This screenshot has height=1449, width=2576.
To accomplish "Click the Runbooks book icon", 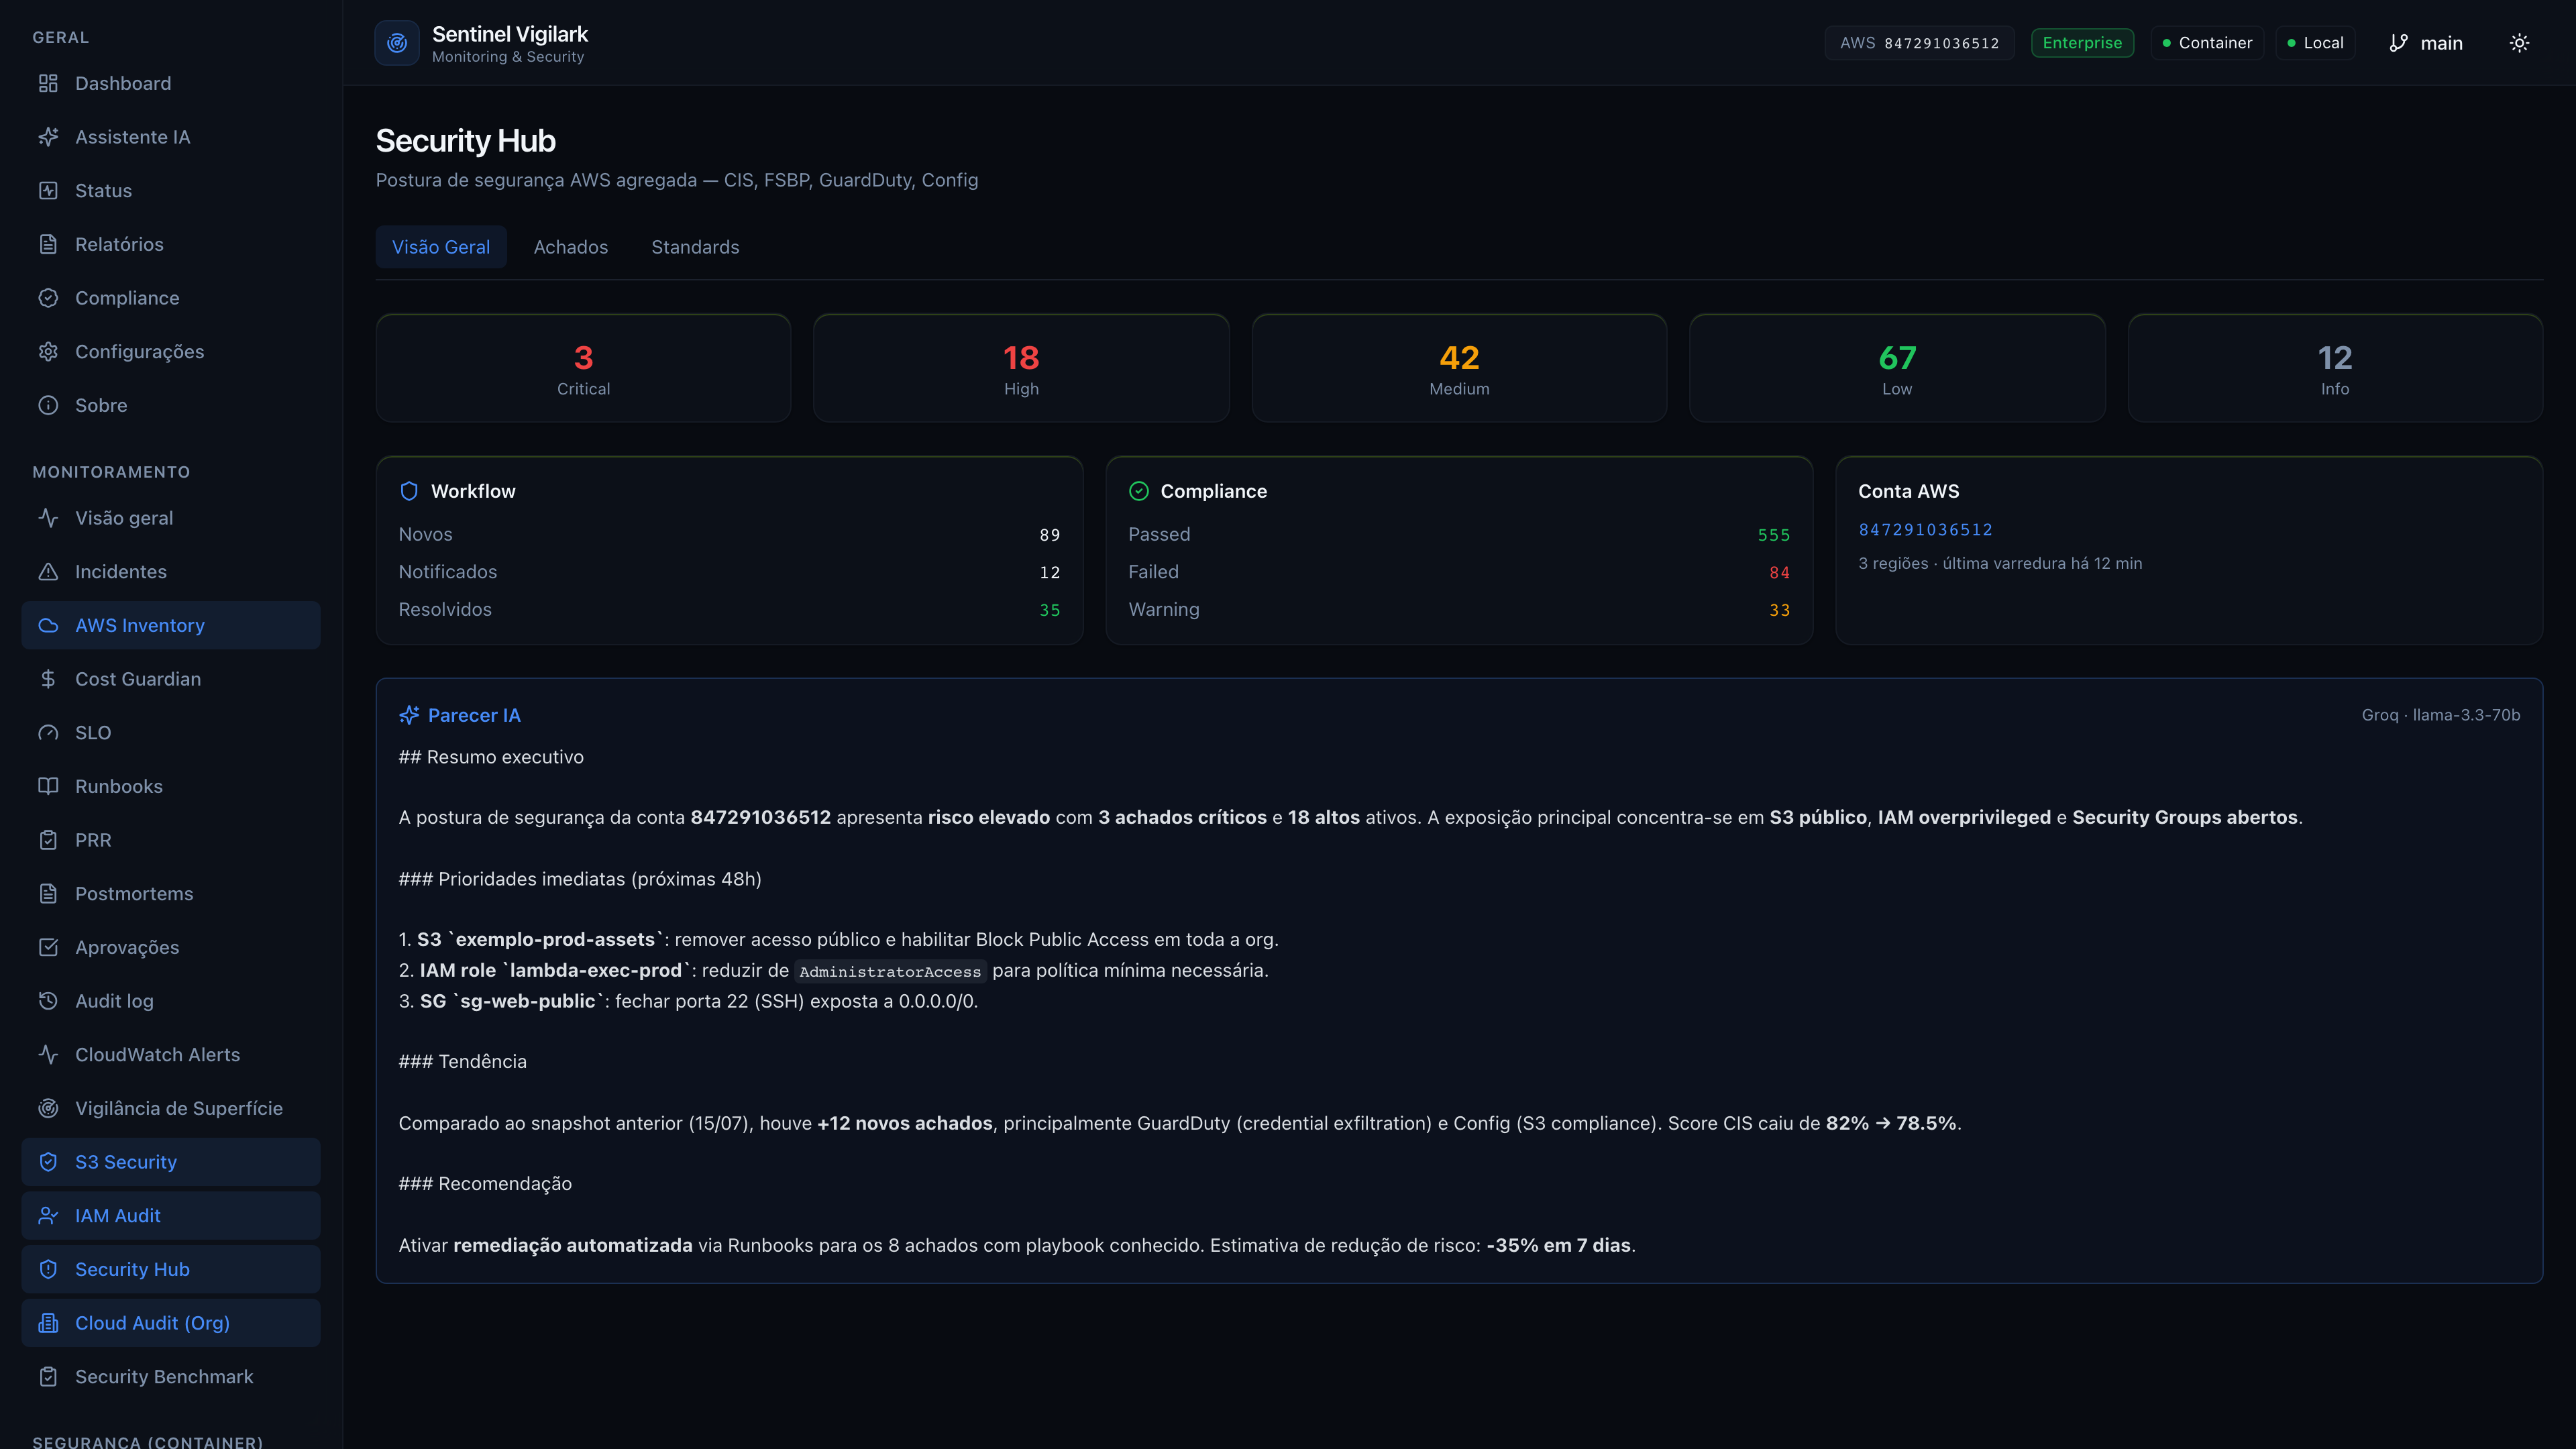I will [x=48, y=787].
